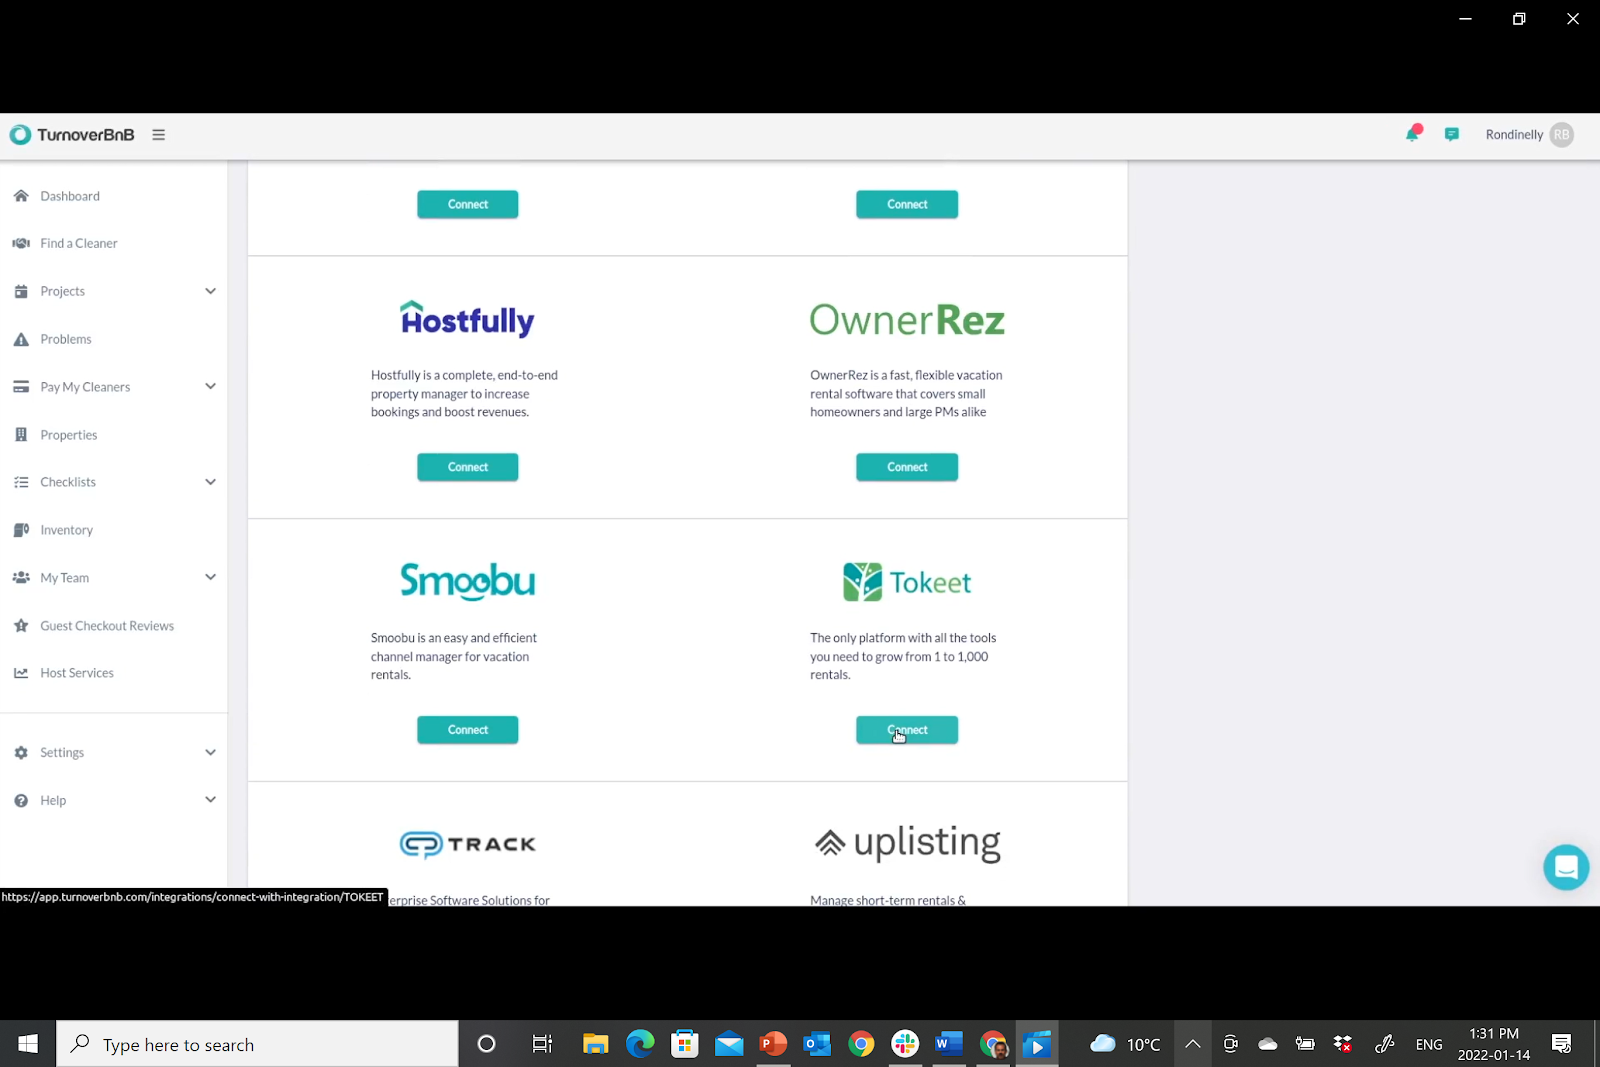The image size is (1600, 1067).
Task: Connect the Smoobu integration
Action: tap(468, 730)
